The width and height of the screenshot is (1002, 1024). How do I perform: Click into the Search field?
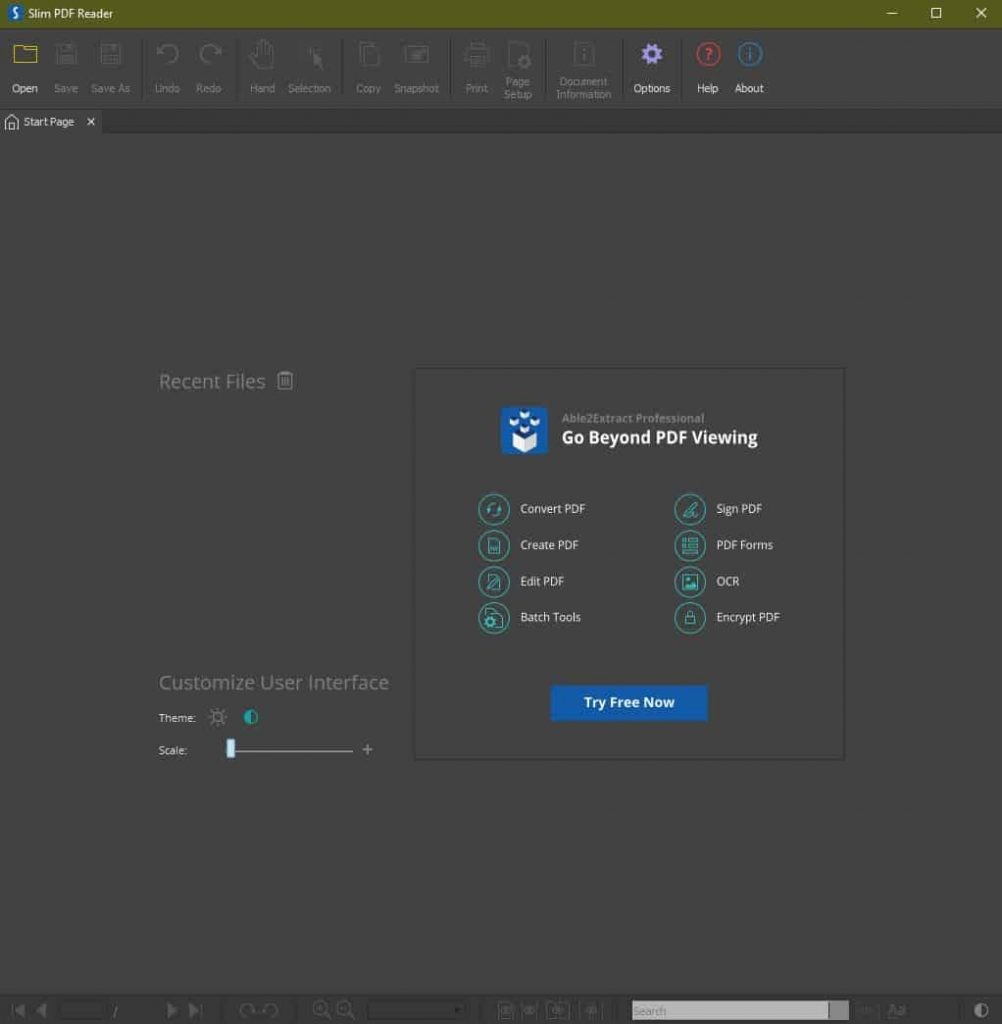730,1010
